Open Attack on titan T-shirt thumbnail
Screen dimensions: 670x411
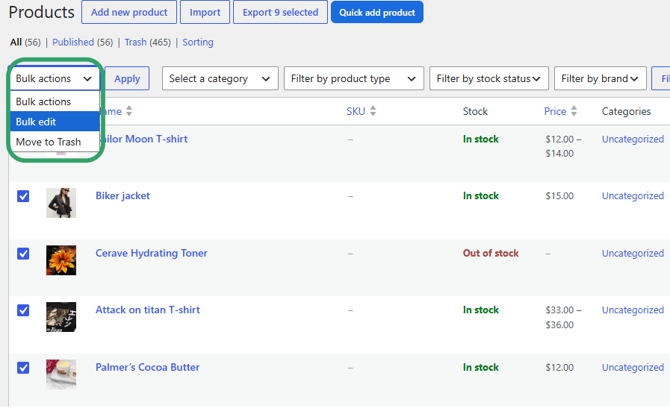(x=61, y=317)
